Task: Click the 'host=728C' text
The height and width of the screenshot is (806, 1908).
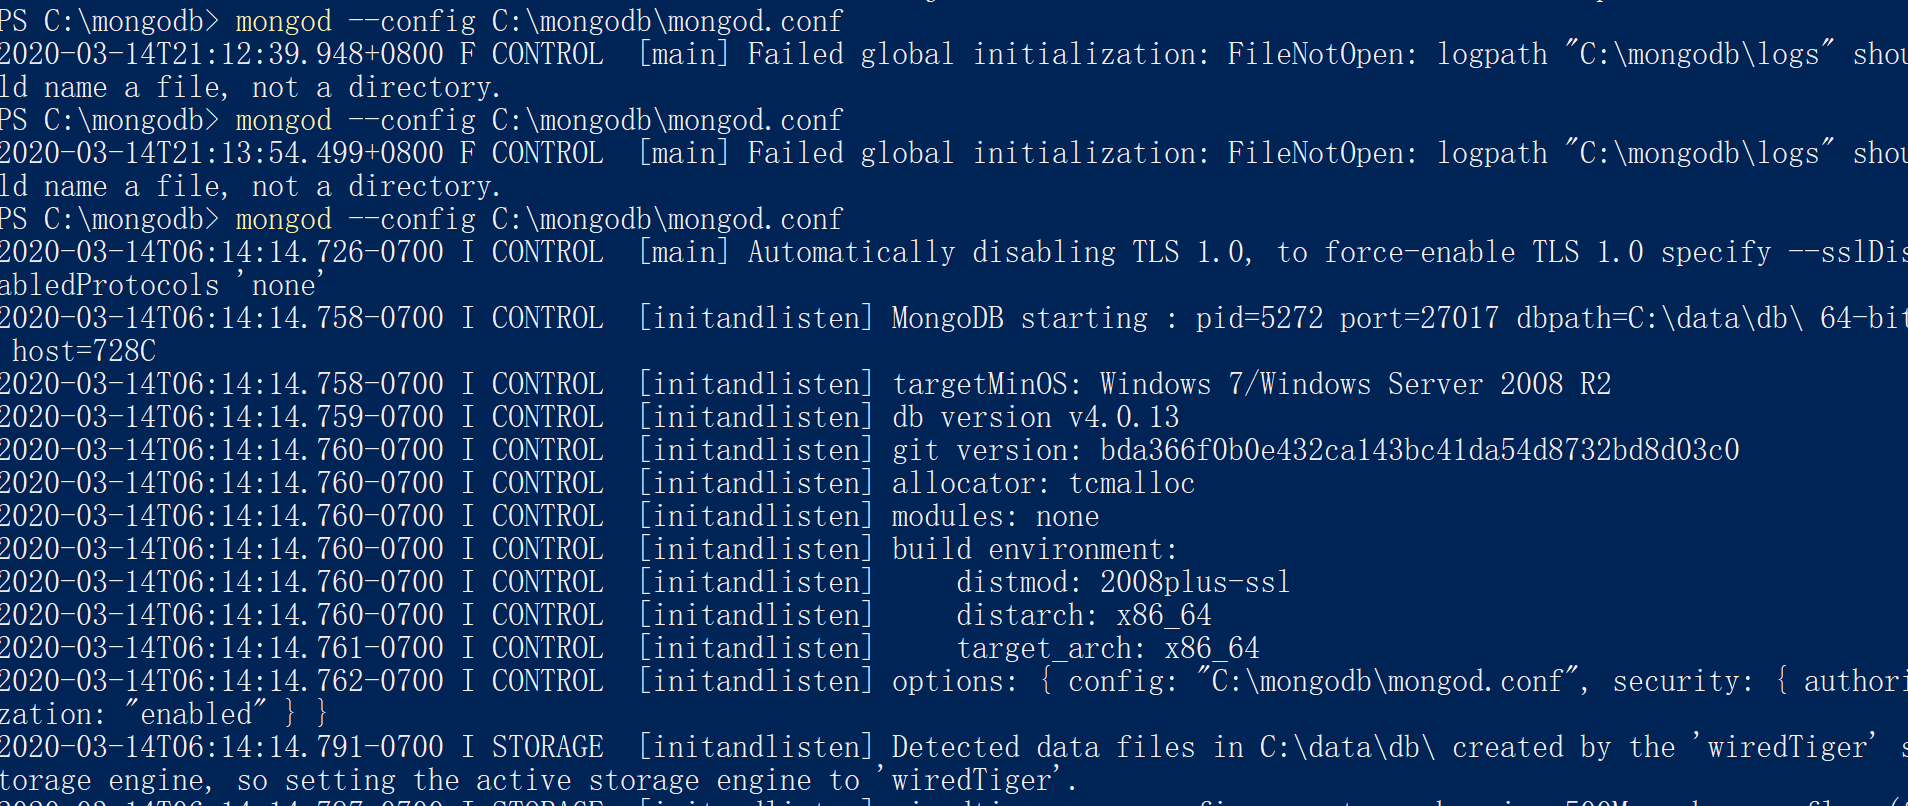Action: coord(84,351)
